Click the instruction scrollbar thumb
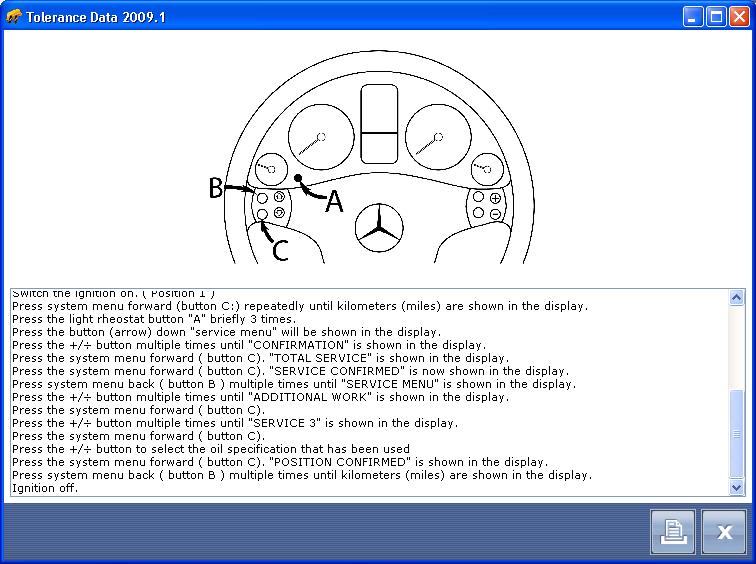Image resolution: width=756 pixels, height=564 pixels. pos(736,434)
